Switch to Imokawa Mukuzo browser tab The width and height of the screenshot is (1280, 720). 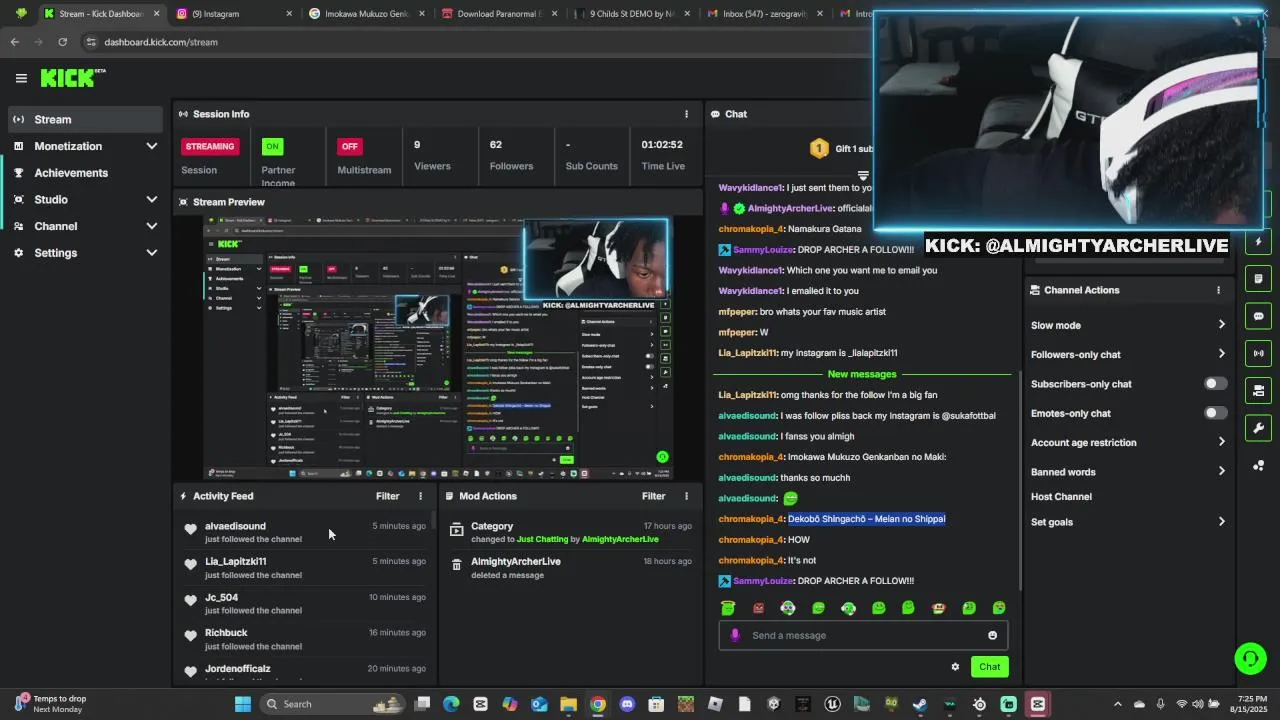tap(366, 14)
